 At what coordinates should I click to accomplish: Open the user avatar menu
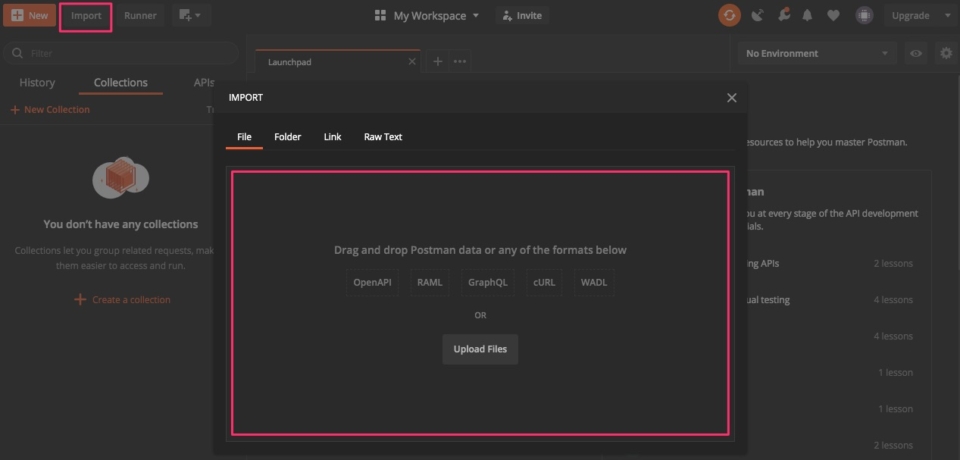(864, 16)
